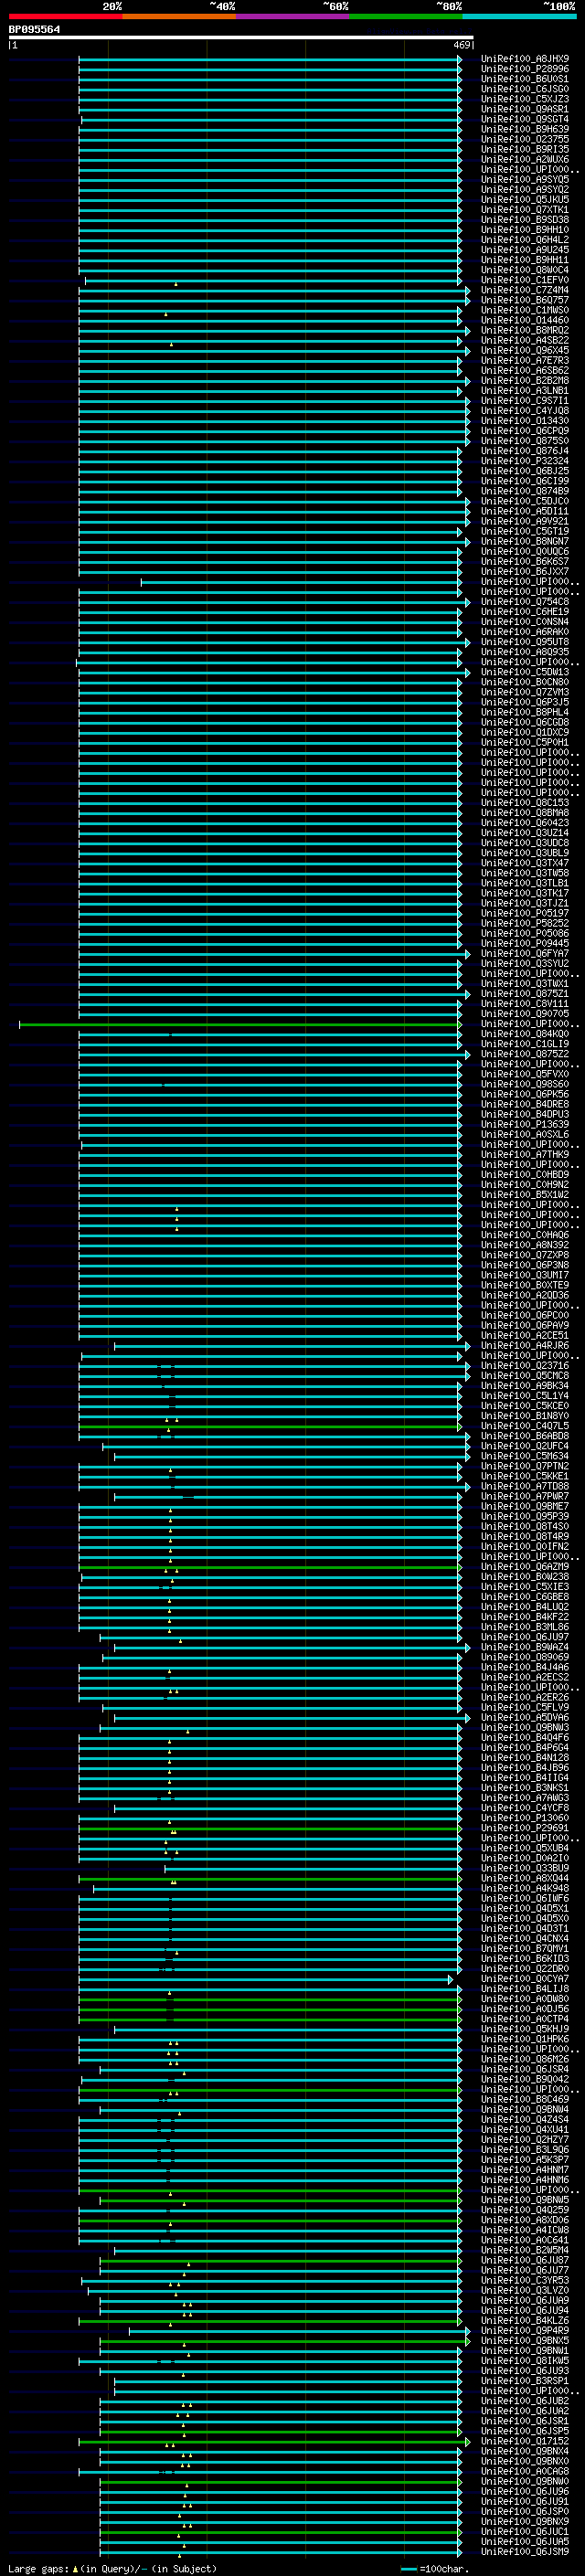The height and width of the screenshot is (2576, 585).
Task: Click the UniRef100_Q23716 label
Action: pos(525,1366)
